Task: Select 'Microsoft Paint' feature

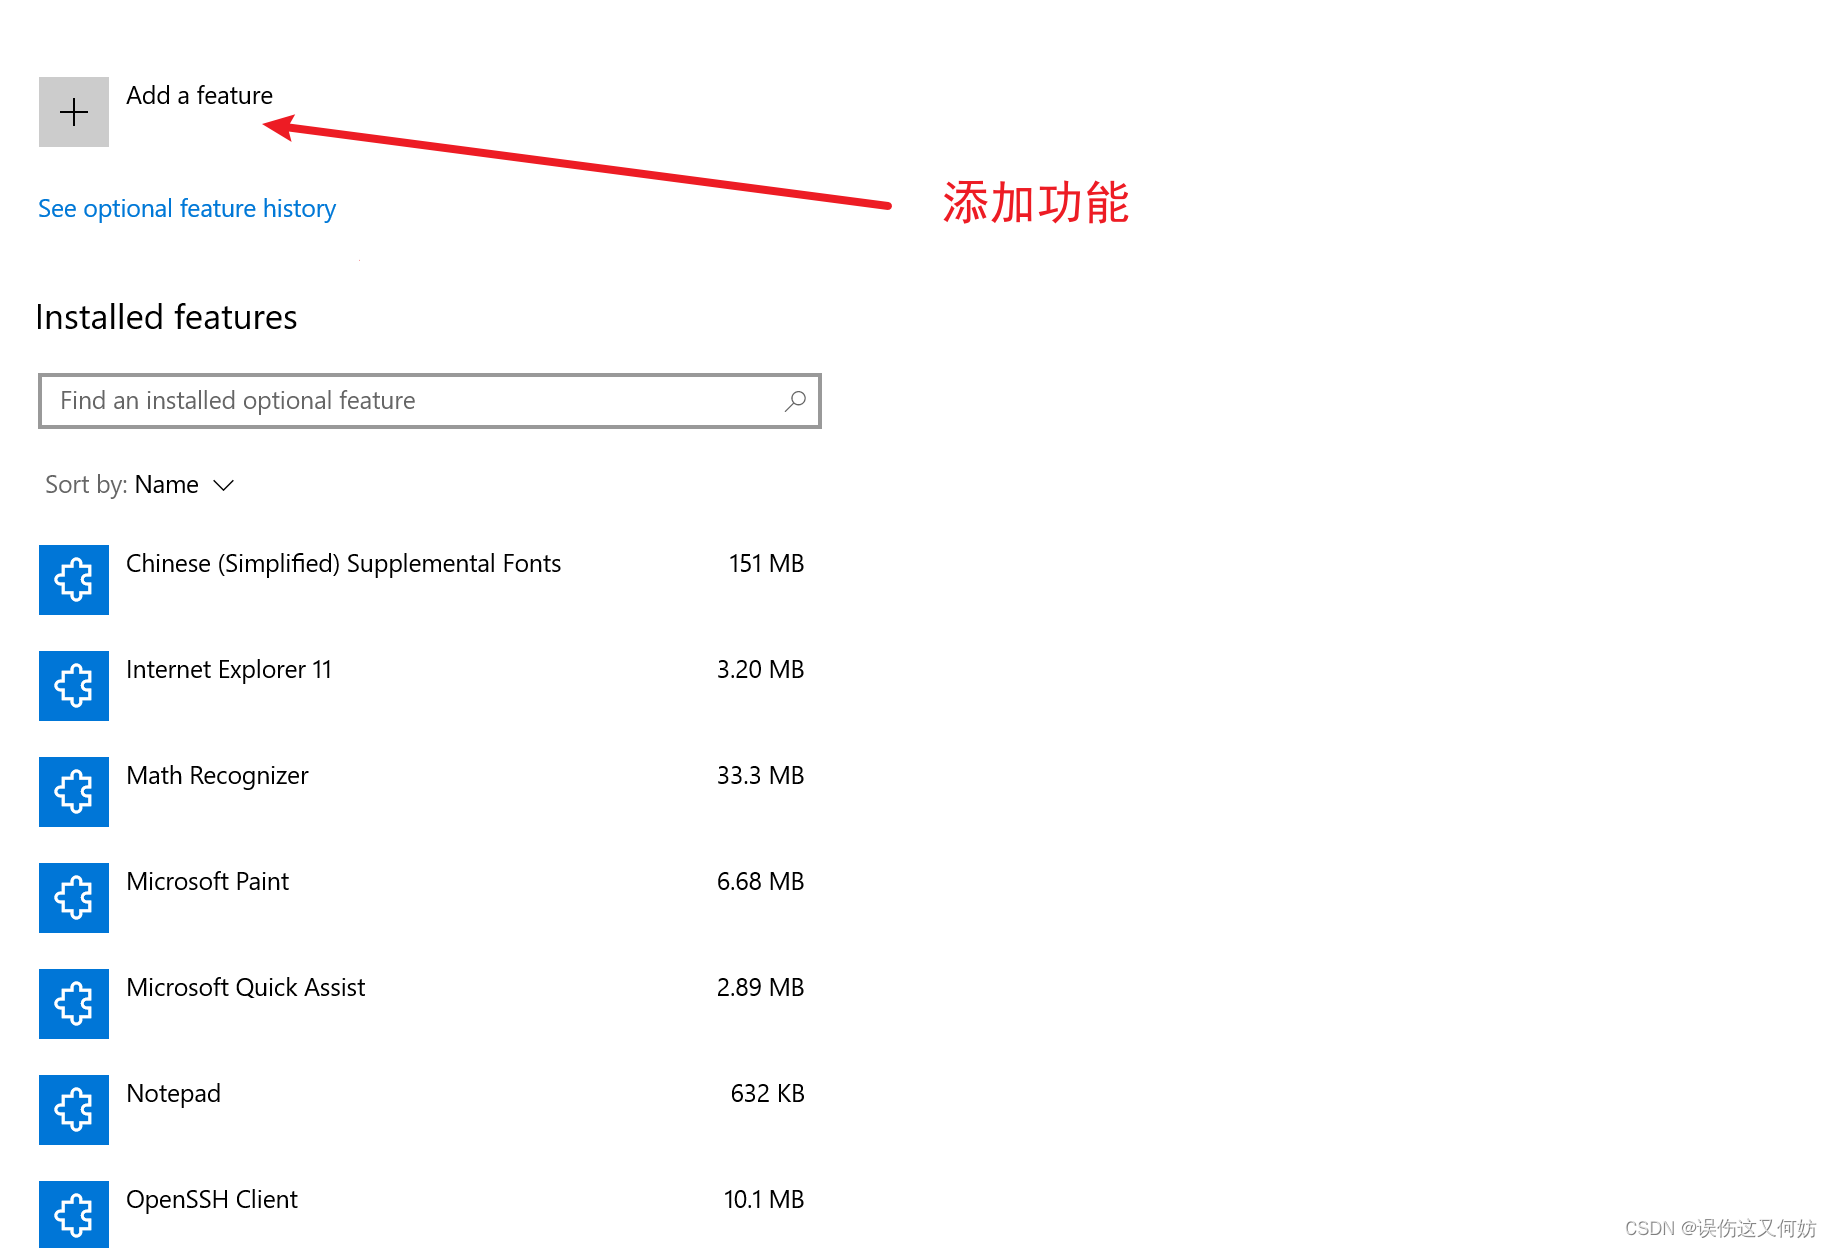Action: [207, 881]
